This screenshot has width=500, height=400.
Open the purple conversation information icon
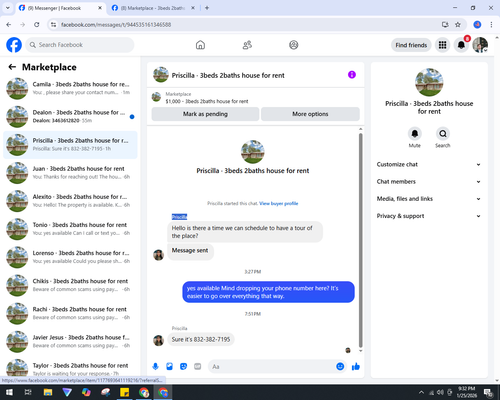pyautogui.click(x=352, y=75)
